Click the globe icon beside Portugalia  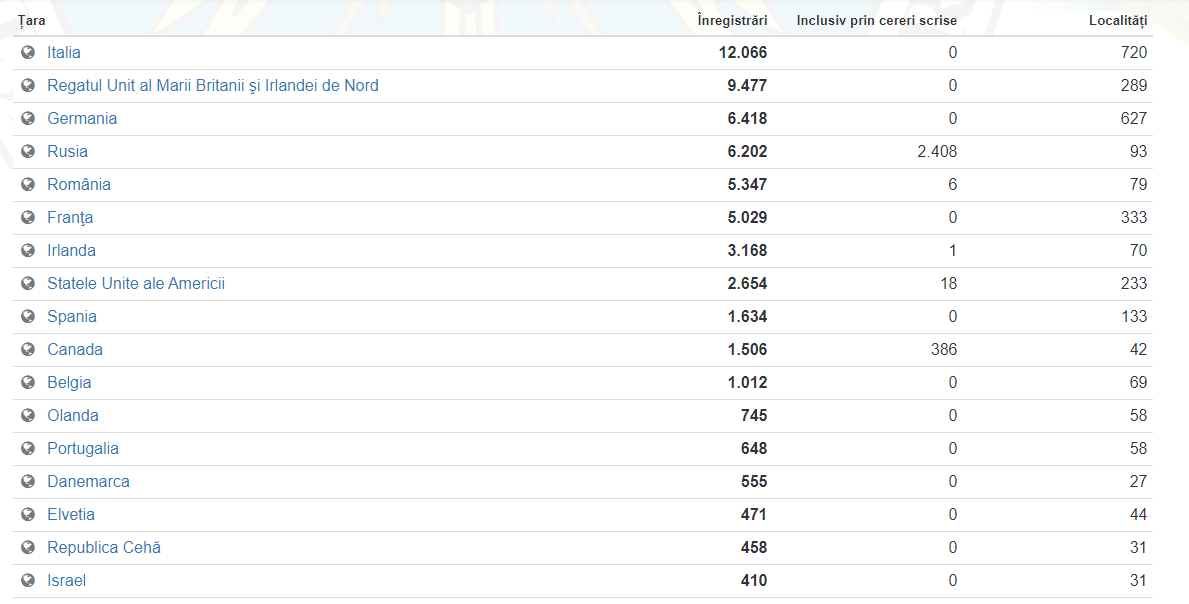pyautogui.click(x=28, y=448)
